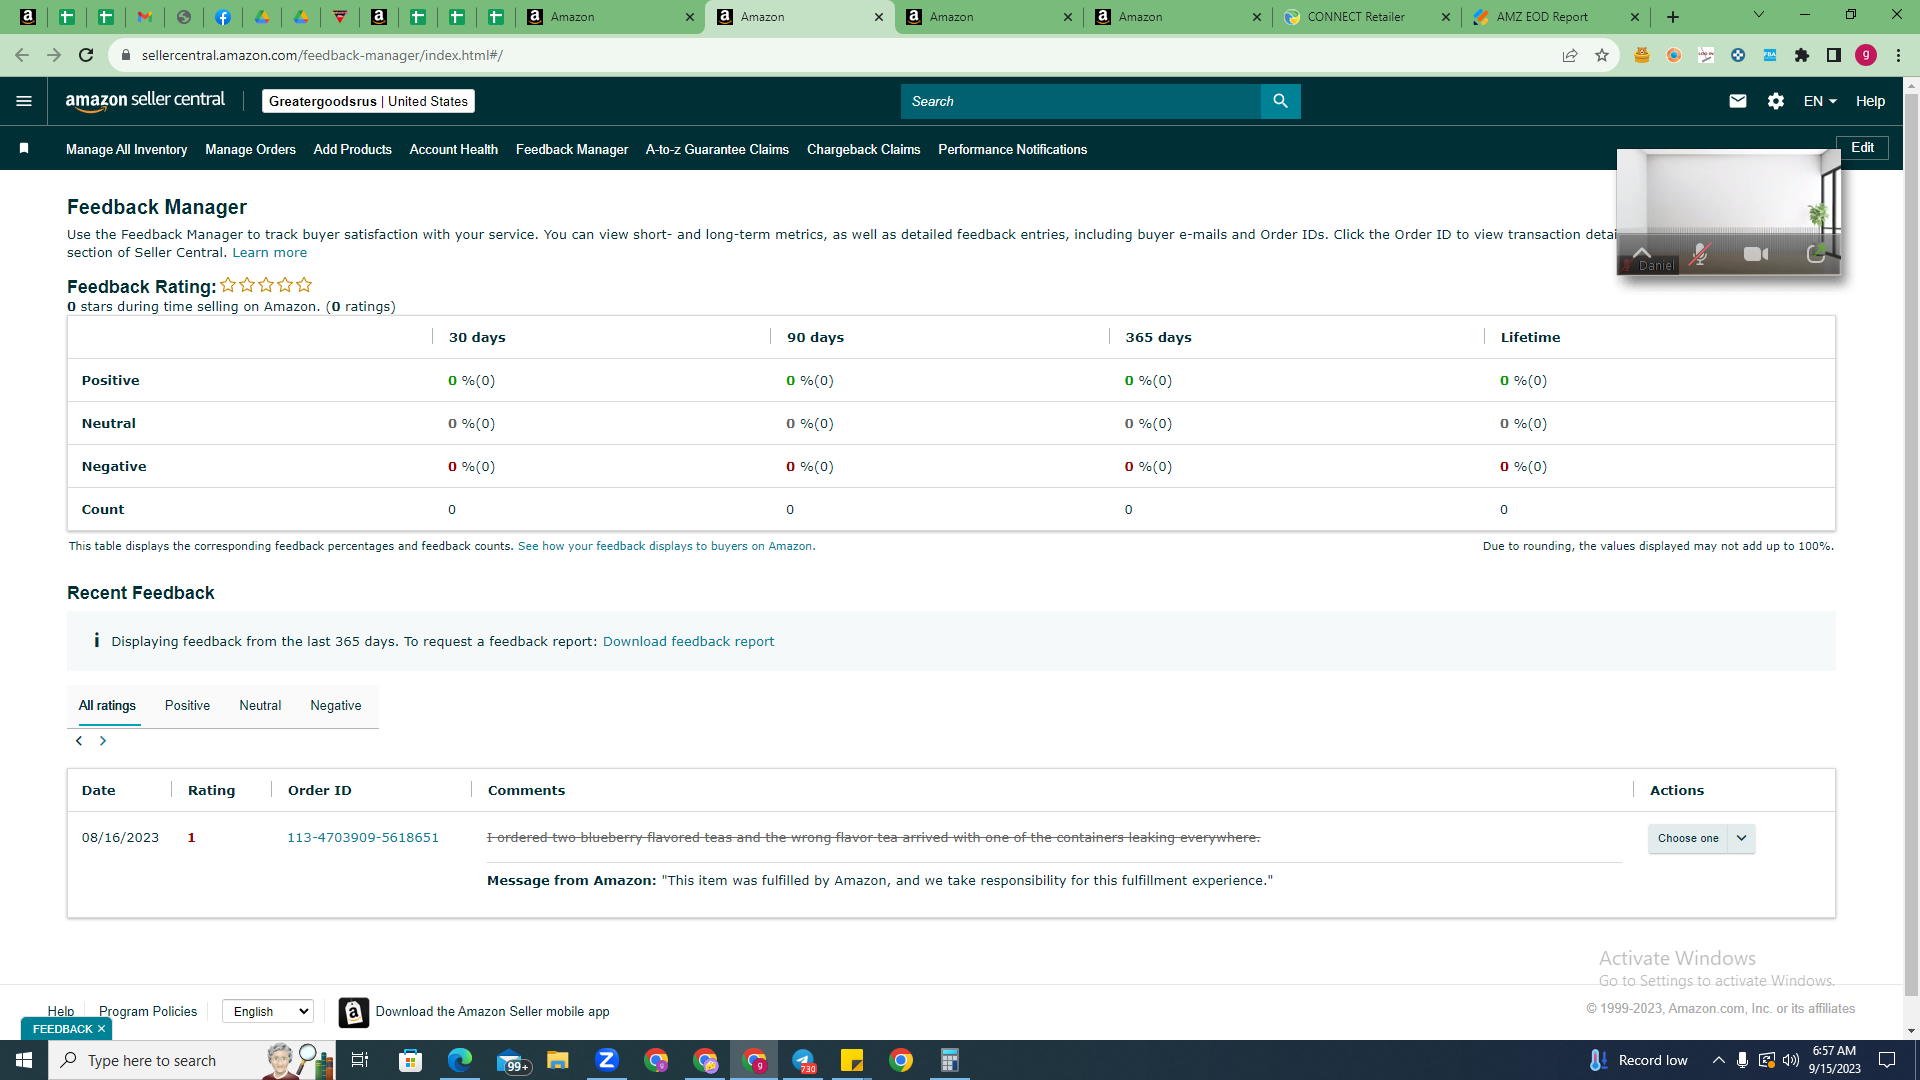The height and width of the screenshot is (1080, 1920).
Task: Bookmark this page with the star icon
Action: pos(1602,55)
